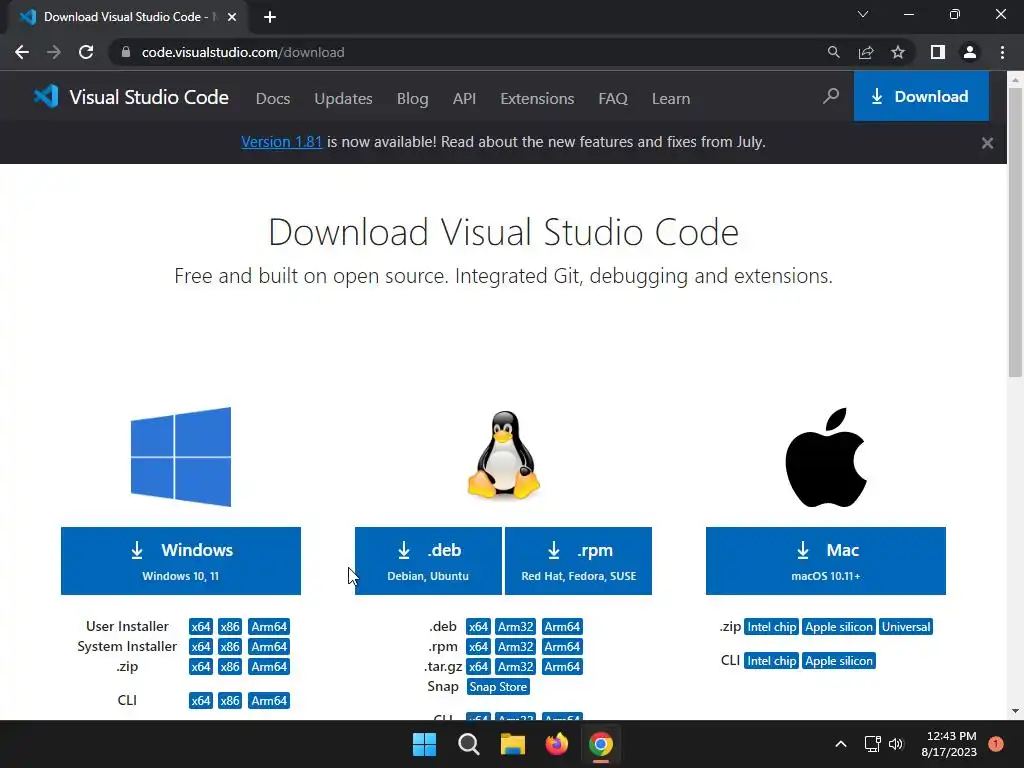Image resolution: width=1024 pixels, height=768 pixels.
Task: Open site search magnifier icon
Action: tap(831, 97)
